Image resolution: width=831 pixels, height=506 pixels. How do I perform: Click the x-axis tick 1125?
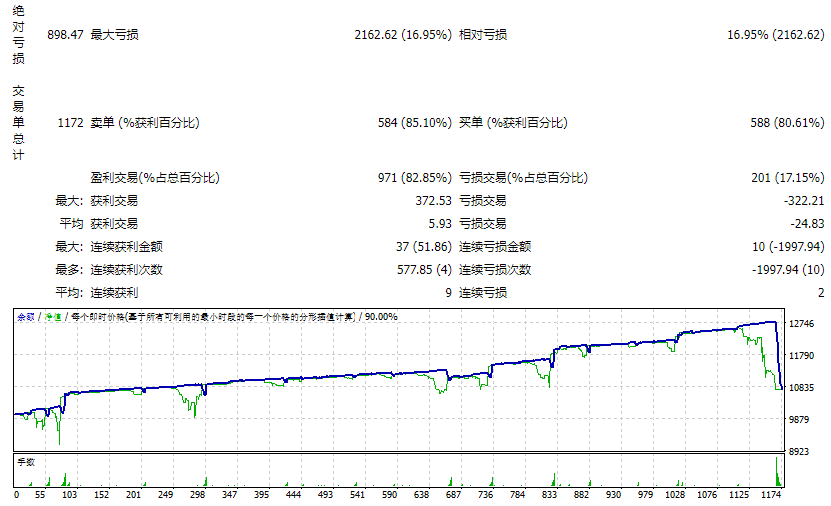pyautogui.click(x=739, y=495)
